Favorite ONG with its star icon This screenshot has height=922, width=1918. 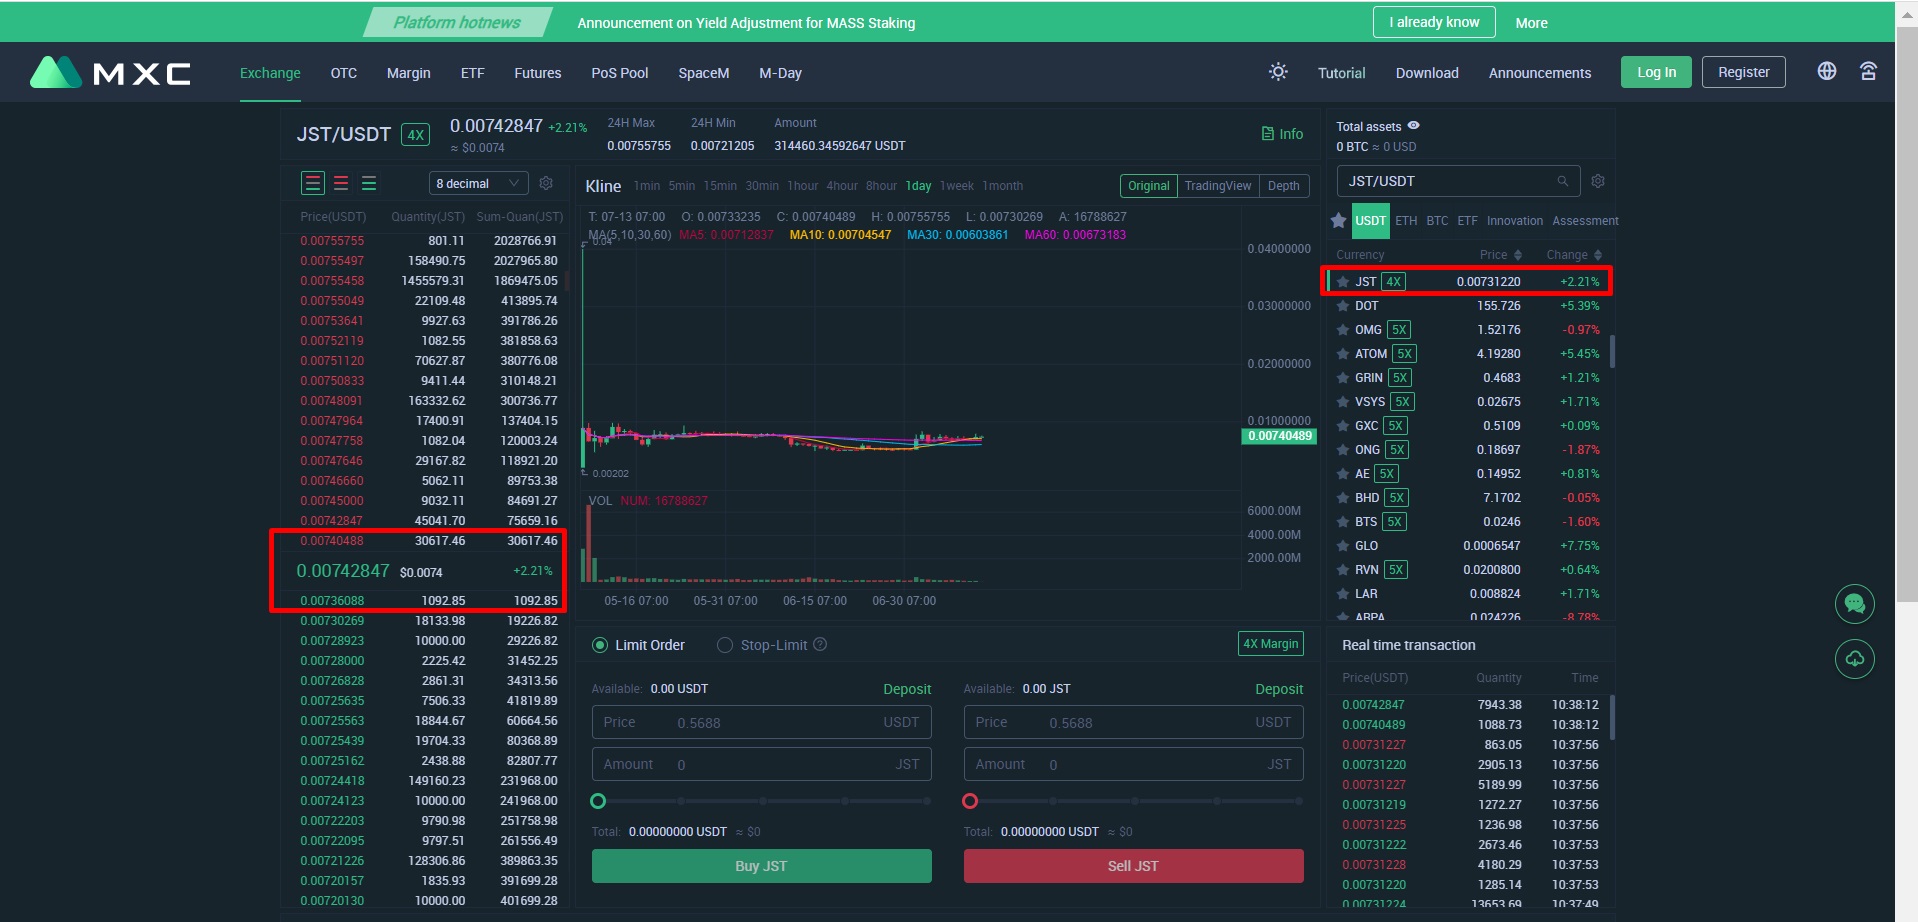coord(1343,450)
